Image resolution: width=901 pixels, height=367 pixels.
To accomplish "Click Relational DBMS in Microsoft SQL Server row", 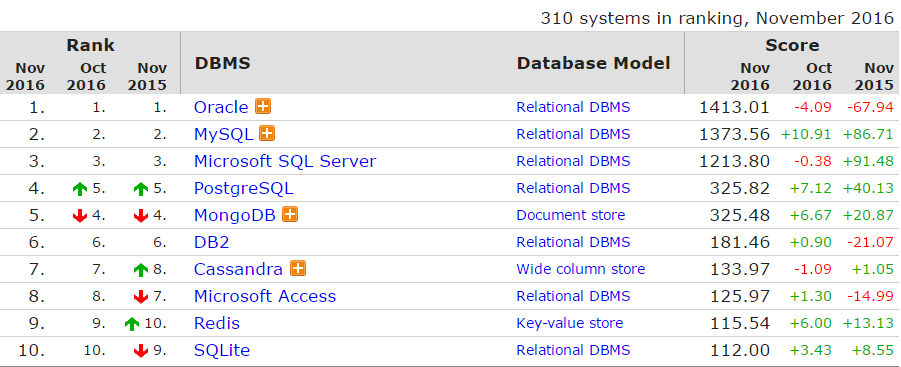I will tap(573, 161).
